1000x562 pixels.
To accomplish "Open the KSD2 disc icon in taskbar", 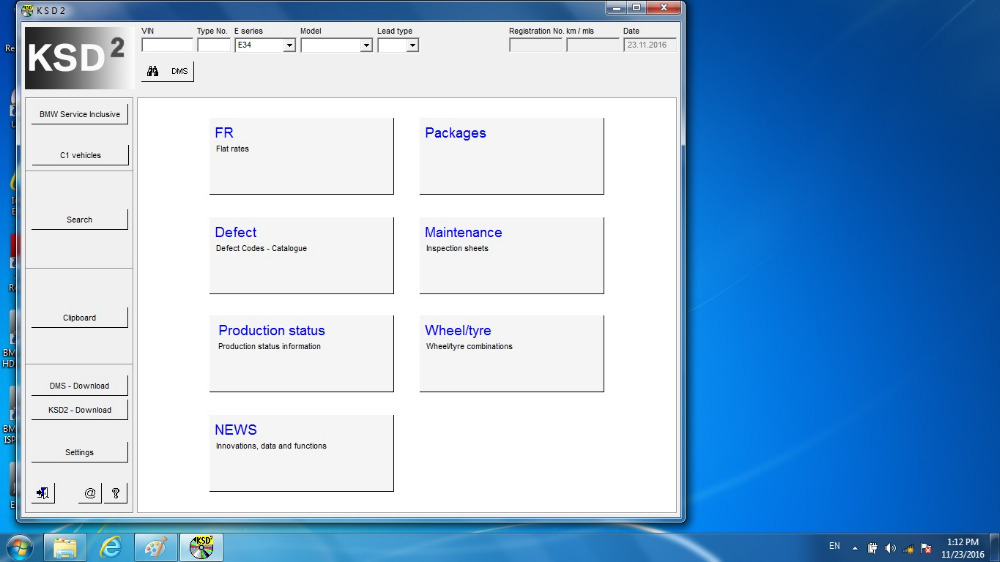I will click(x=202, y=547).
